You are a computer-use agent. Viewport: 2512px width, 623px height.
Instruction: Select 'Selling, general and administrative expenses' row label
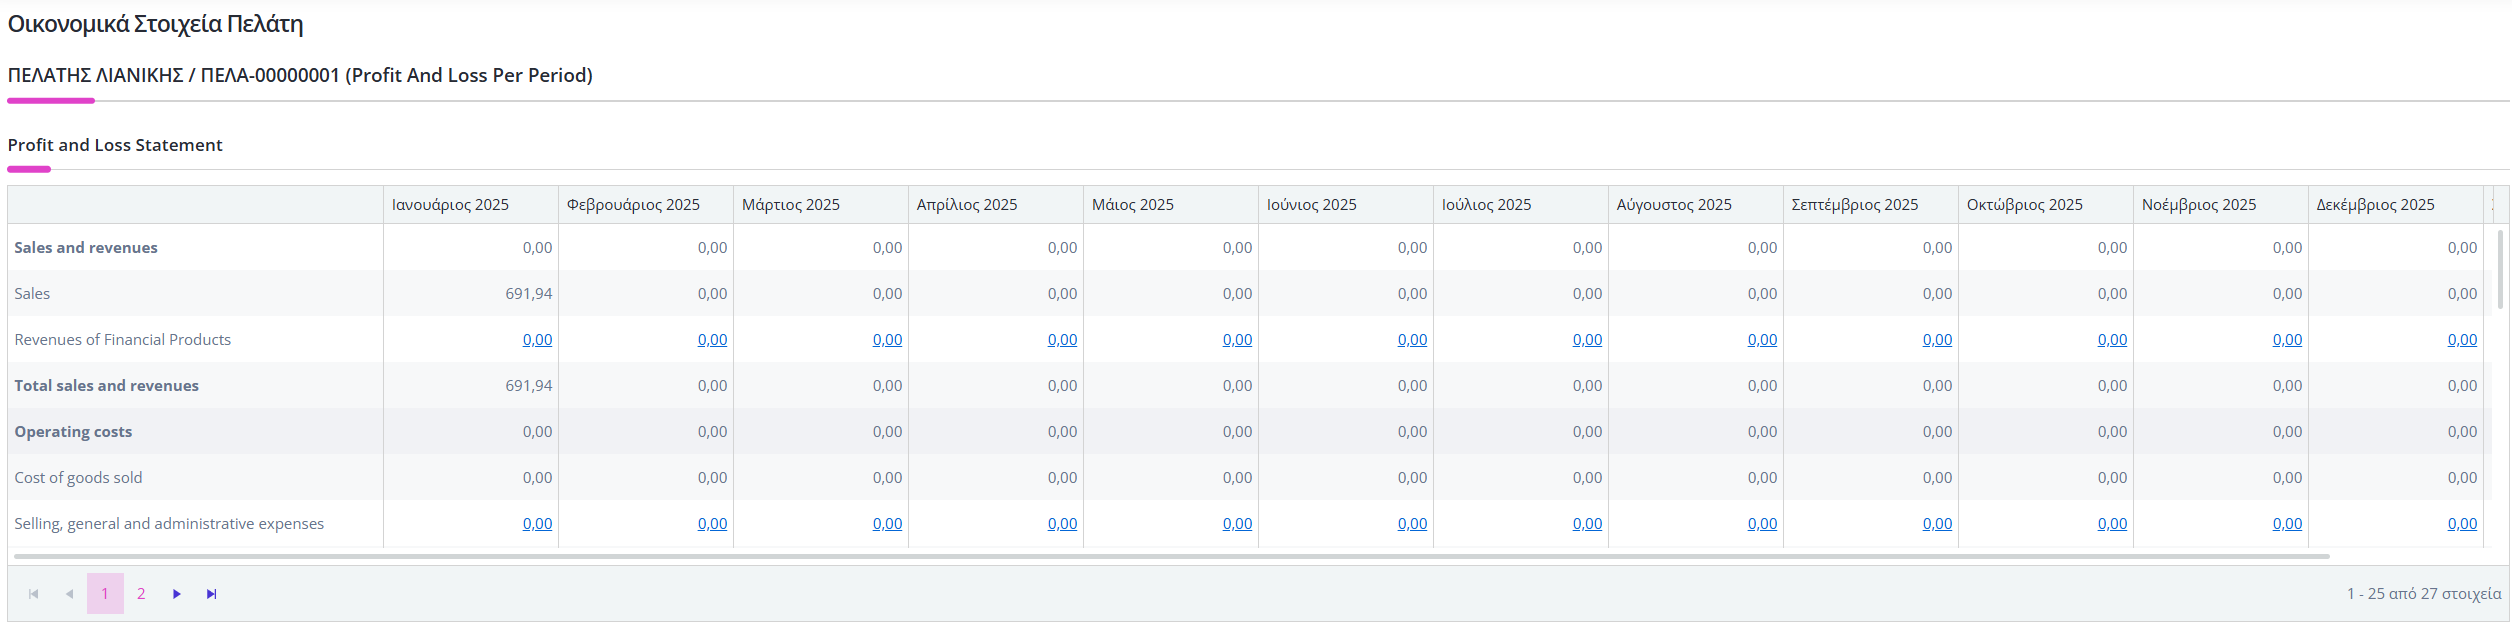tap(169, 524)
